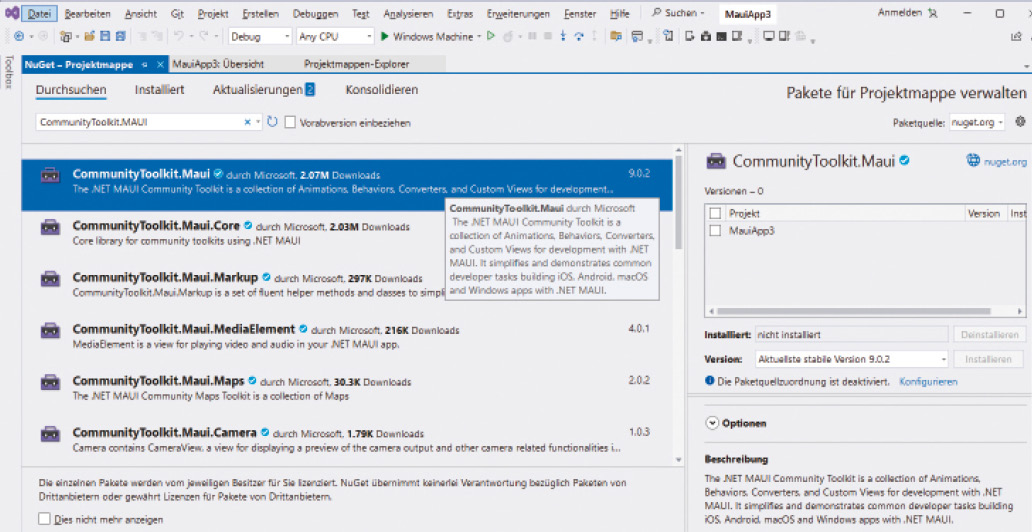Click the monitor display toolbar icon
This screenshot has height=532, width=1032.
click(x=769, y=37)
